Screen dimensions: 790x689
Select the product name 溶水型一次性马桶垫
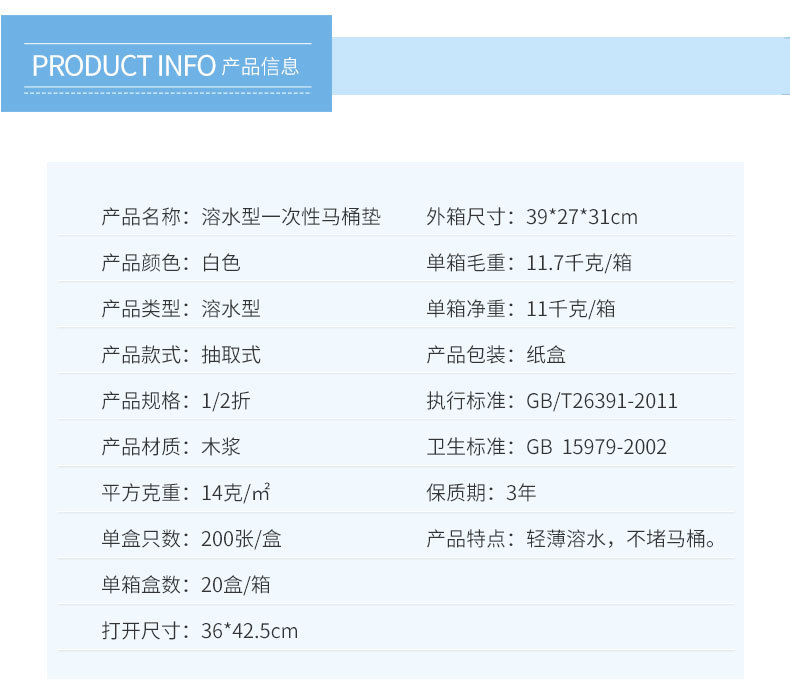(291, 217)
